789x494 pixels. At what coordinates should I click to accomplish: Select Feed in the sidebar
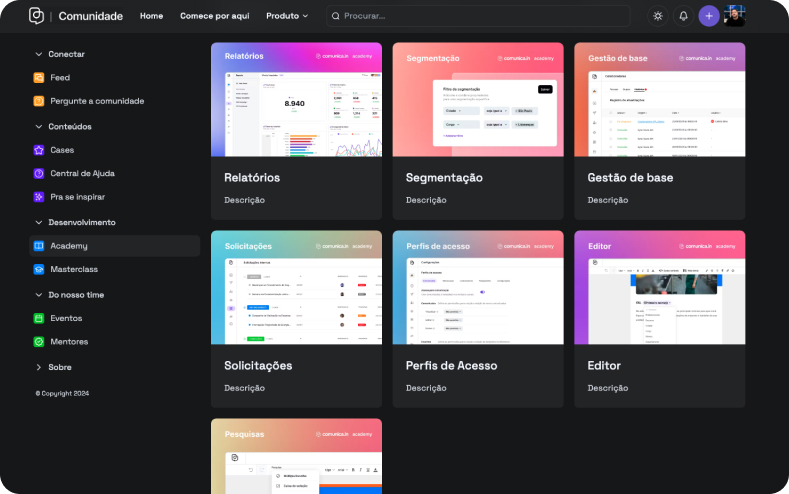60,77
